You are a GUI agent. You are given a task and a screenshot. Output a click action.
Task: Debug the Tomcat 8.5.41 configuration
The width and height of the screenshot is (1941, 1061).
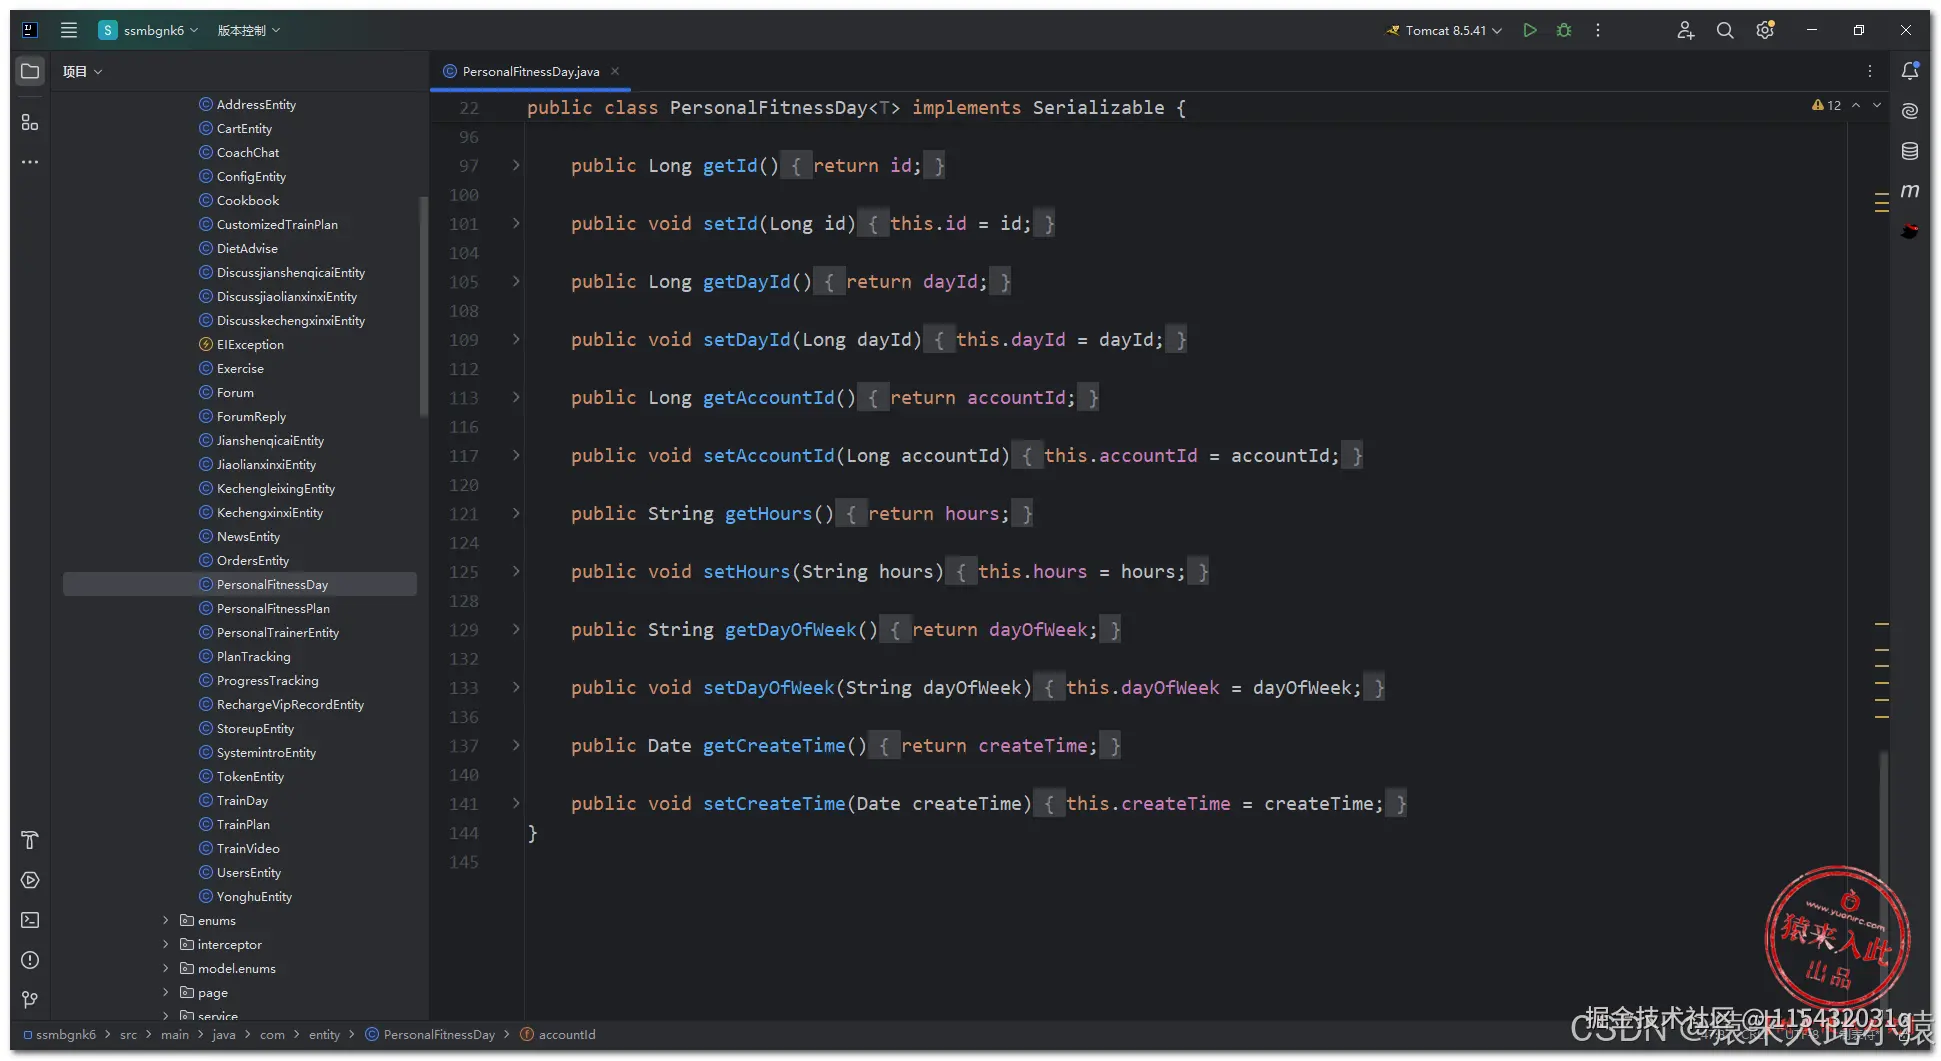pos(1564,30)
